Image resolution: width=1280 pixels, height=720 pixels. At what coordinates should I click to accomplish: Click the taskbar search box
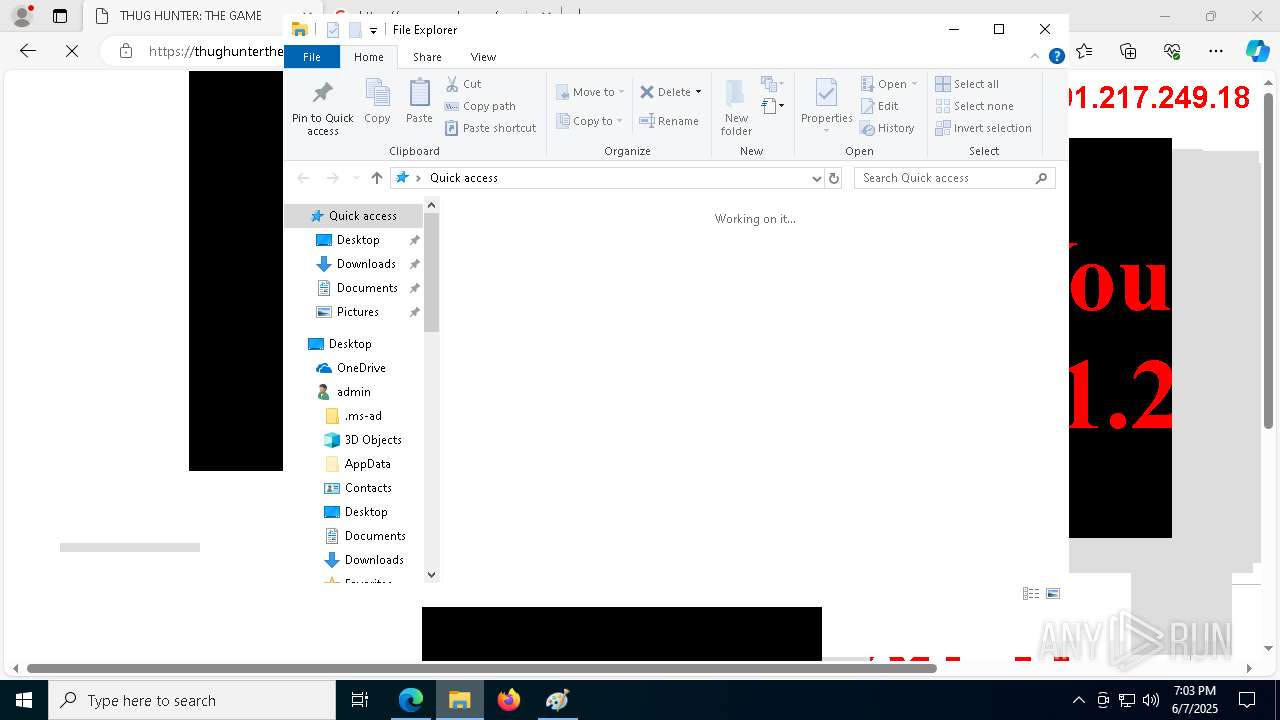[x=192, y=700]
